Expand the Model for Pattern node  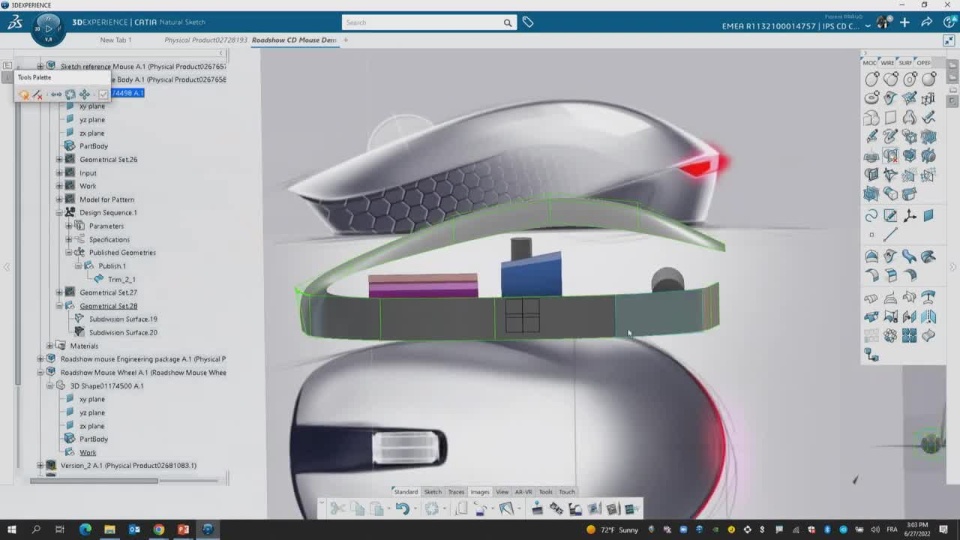(59, 199)
